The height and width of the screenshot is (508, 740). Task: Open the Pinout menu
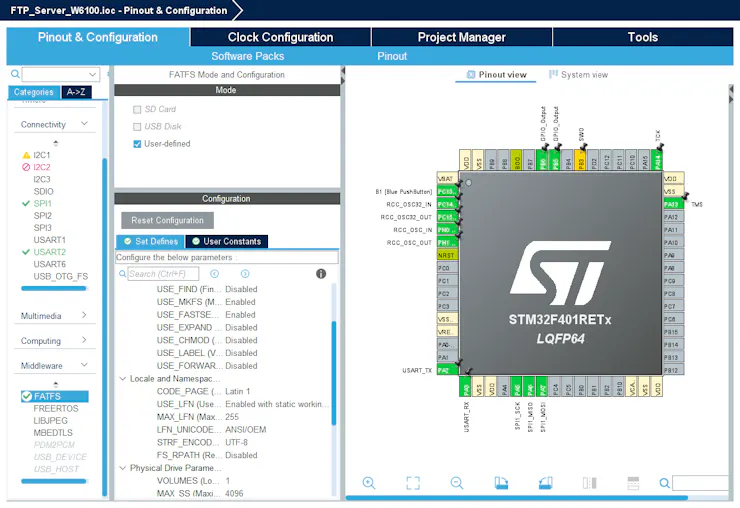coord(392,56)
